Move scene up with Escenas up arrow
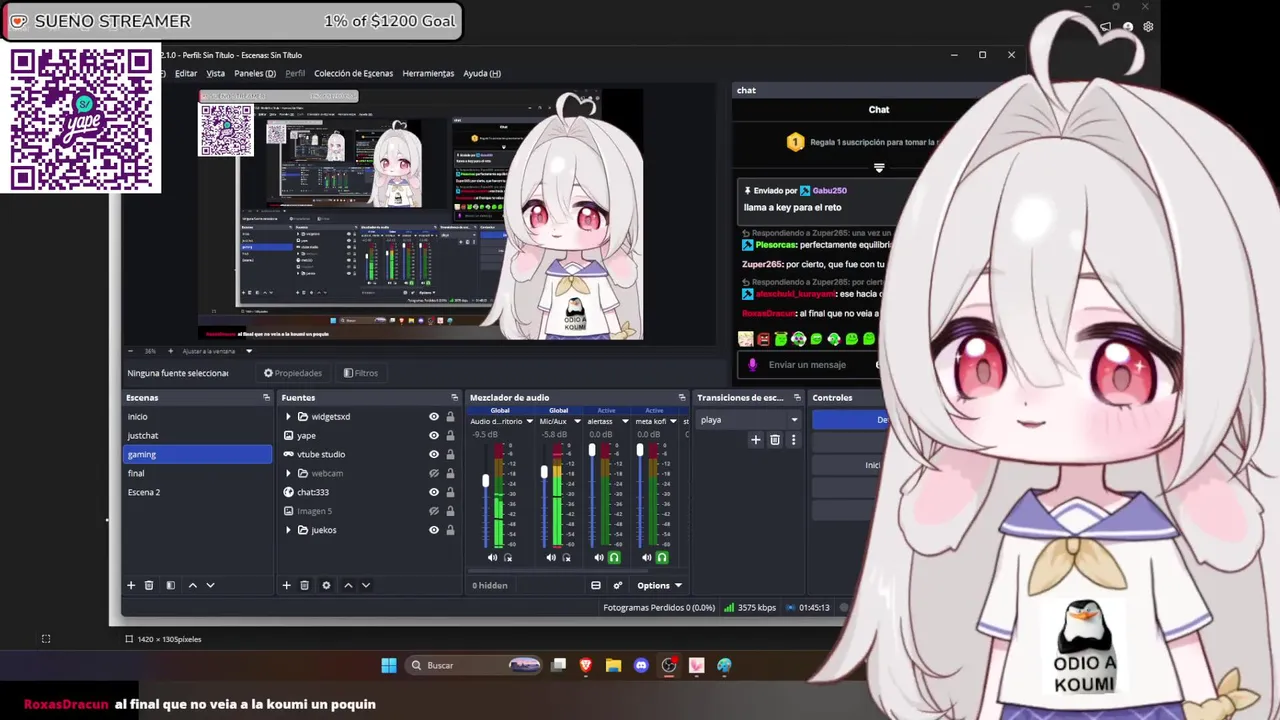 192,585
